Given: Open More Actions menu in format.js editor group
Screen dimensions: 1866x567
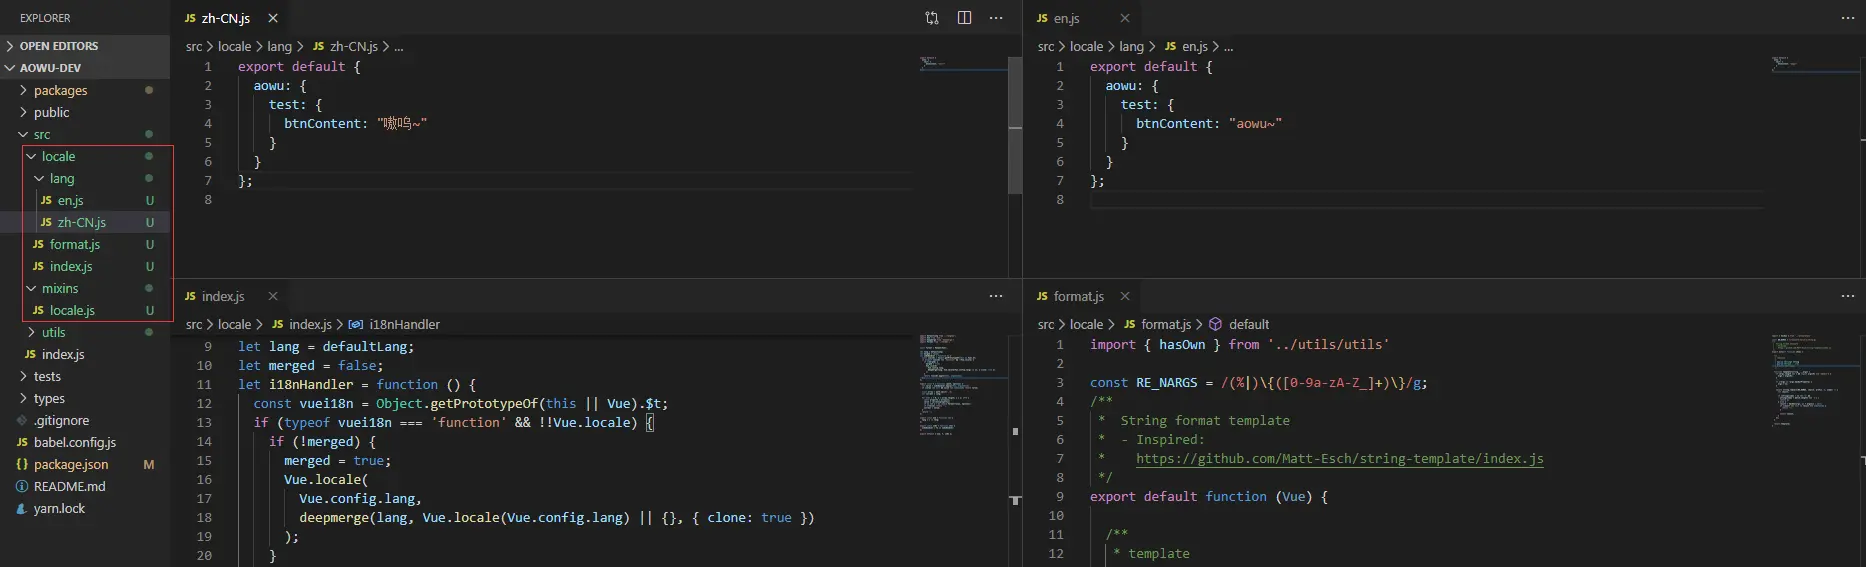Looking at the screenshot, I should (1848, 296).
